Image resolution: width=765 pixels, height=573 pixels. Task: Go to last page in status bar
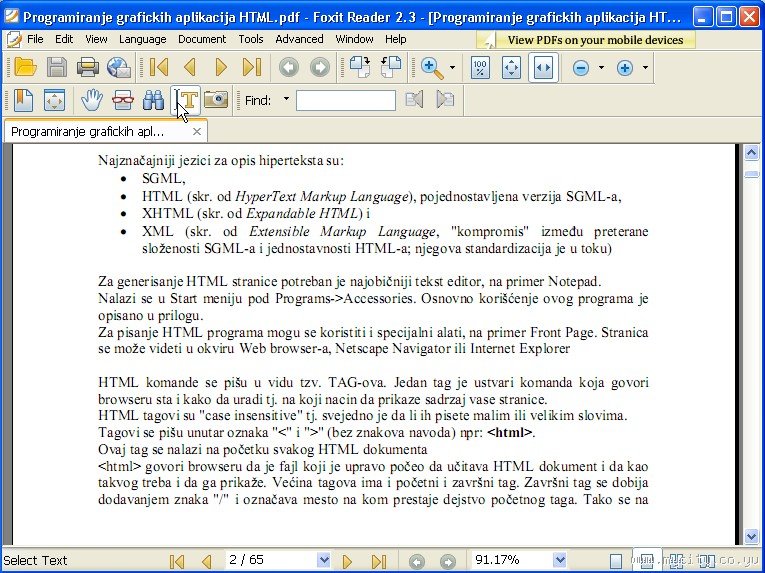379,561
